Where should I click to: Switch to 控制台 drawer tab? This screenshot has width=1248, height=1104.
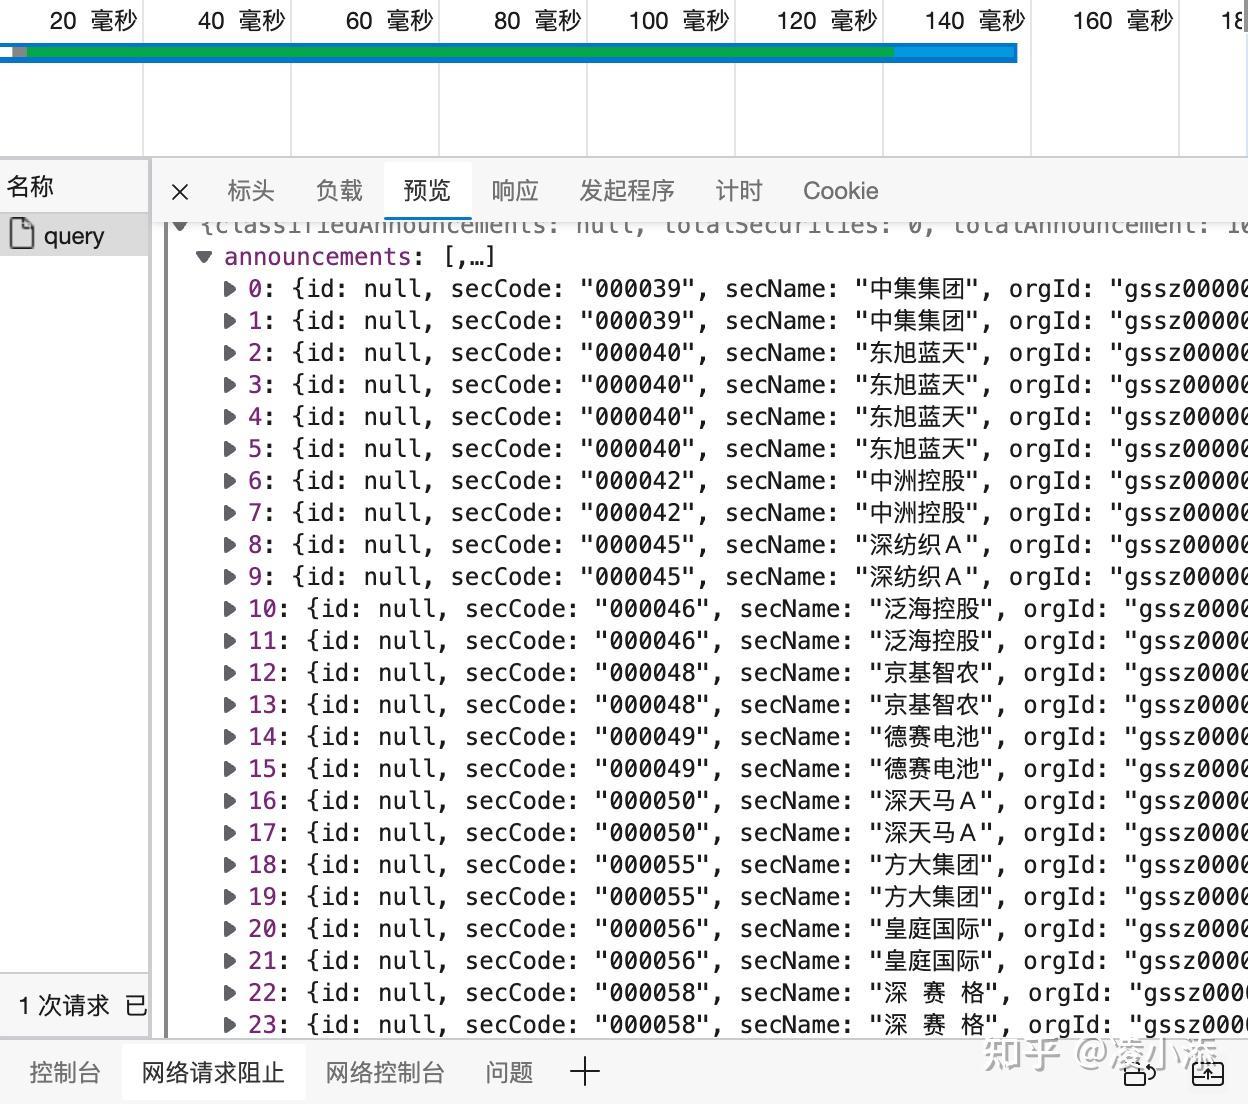point(65,1073)
